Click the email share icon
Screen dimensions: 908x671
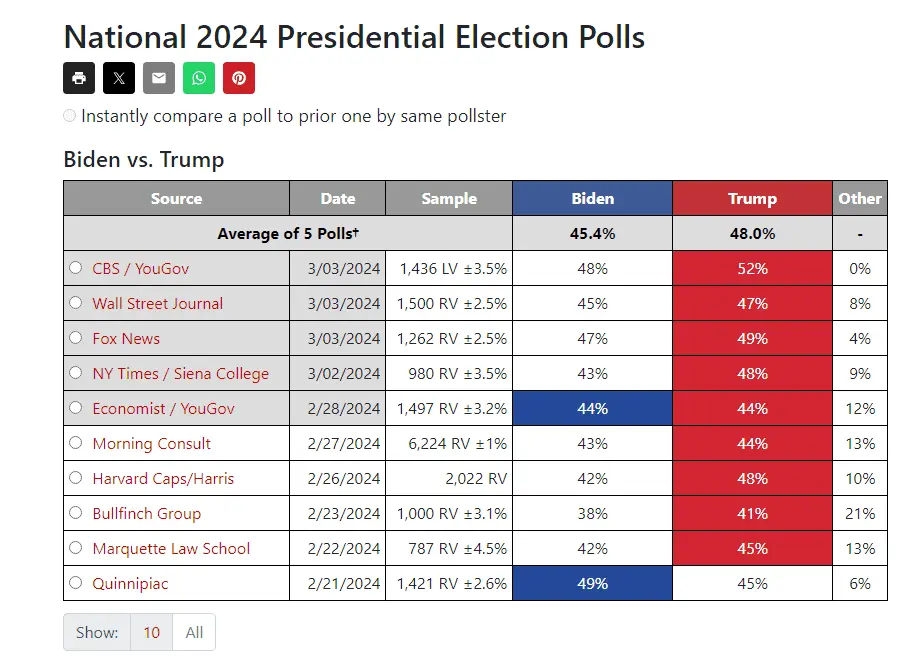(159, 78)
